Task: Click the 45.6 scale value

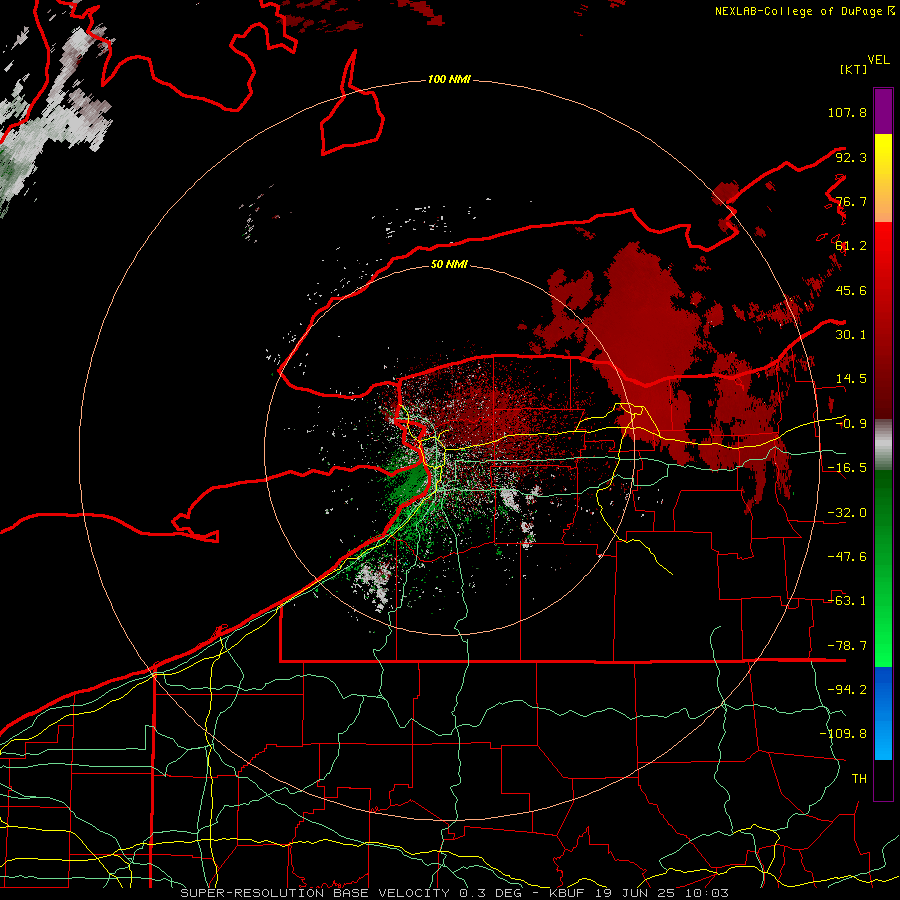Action: pyautogui.click(x=851, y=290)
